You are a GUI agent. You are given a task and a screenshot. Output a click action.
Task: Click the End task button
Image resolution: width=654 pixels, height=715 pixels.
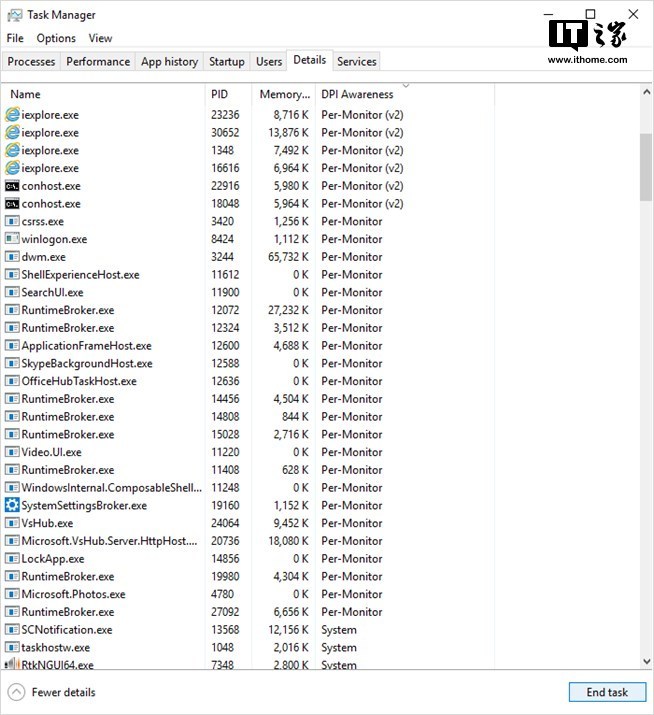(607, 692)
